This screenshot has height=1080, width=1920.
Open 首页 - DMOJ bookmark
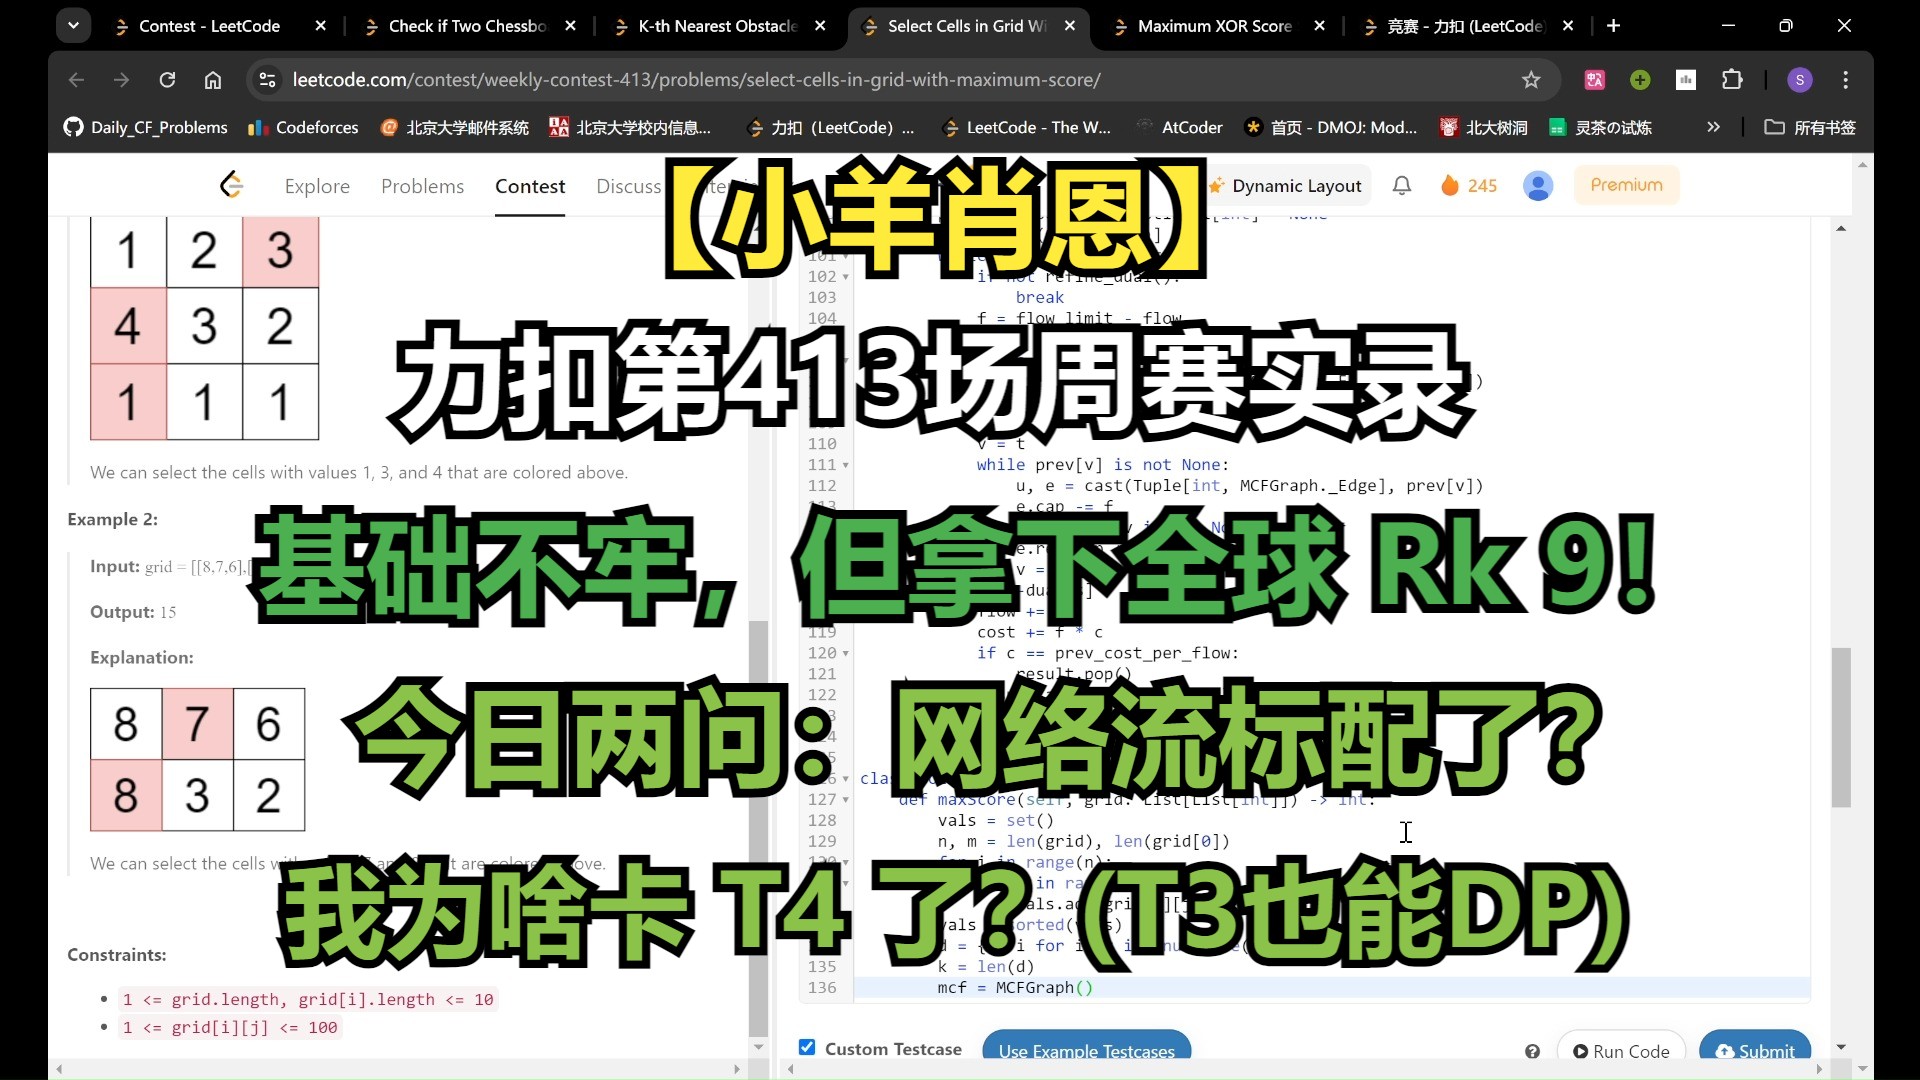1331,127
